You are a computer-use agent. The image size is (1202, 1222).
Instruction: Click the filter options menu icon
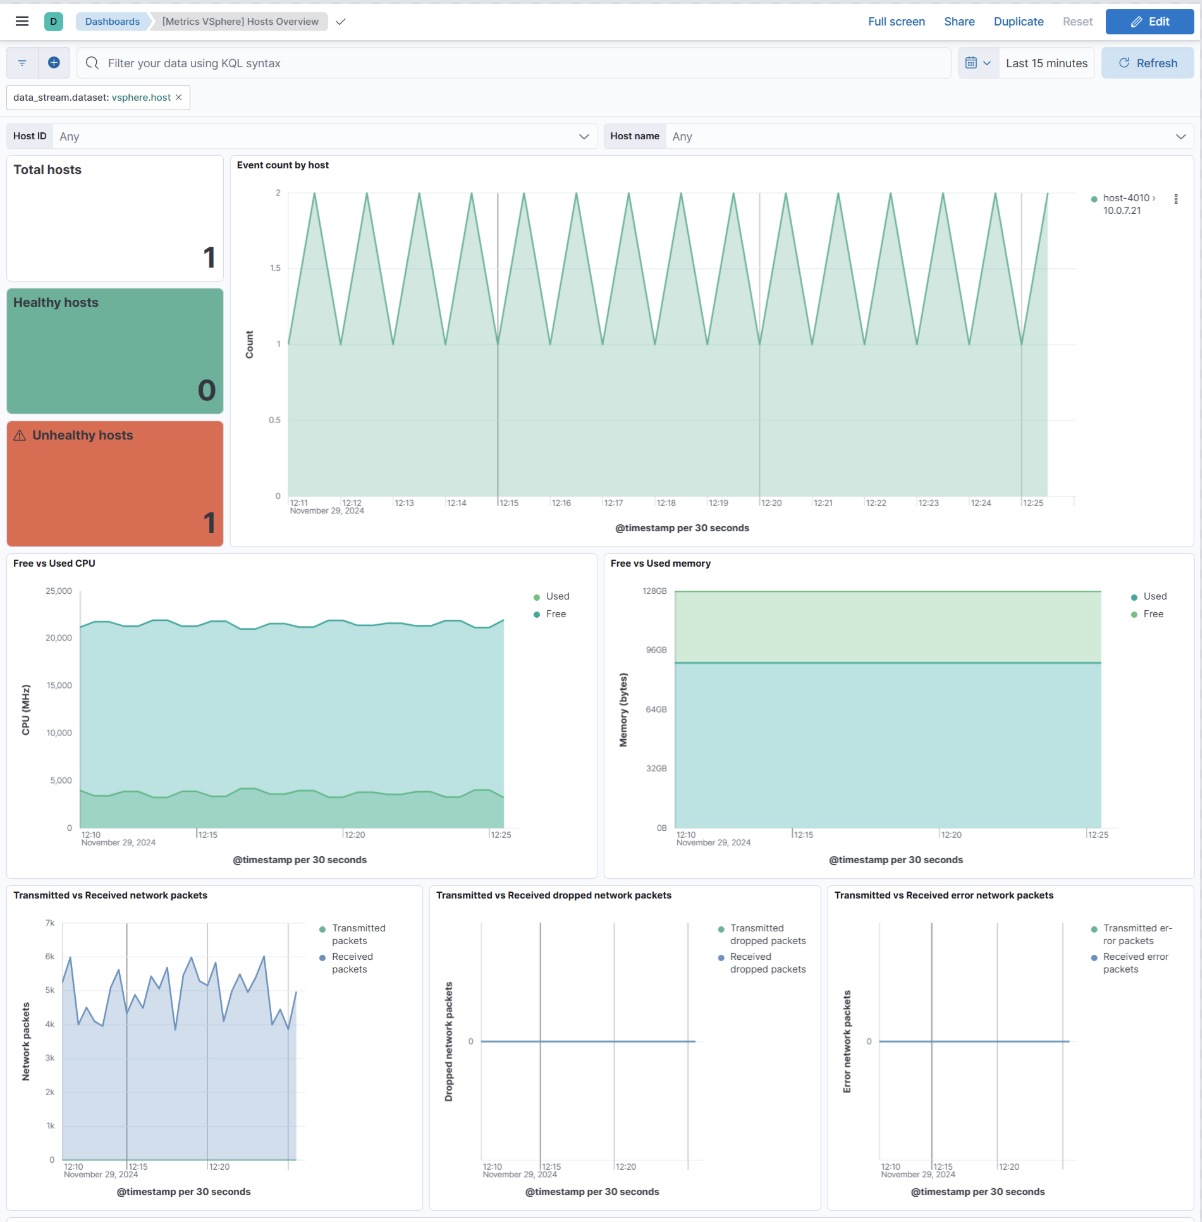coord(22,63)
